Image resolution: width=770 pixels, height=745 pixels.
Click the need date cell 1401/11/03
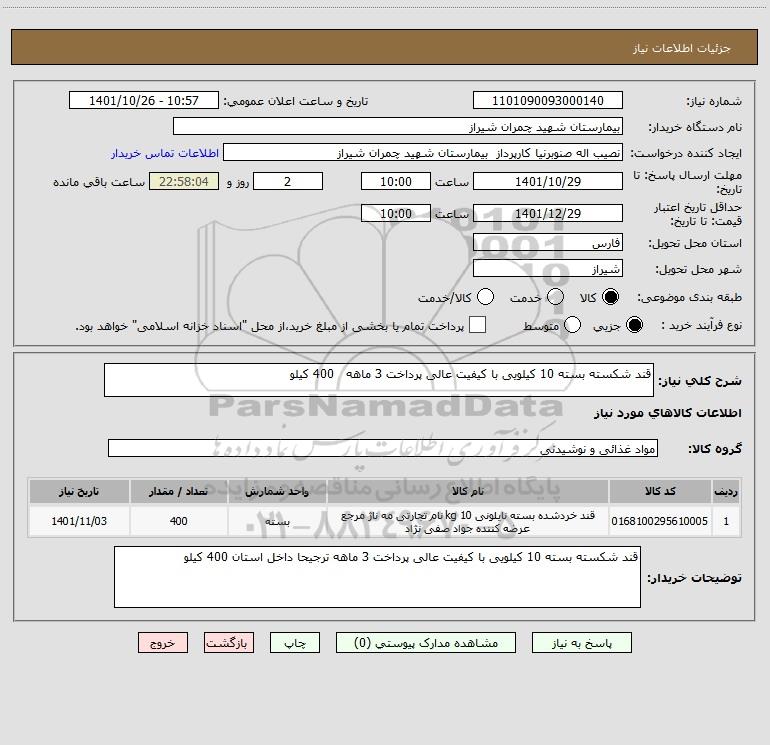coord(79,521)
